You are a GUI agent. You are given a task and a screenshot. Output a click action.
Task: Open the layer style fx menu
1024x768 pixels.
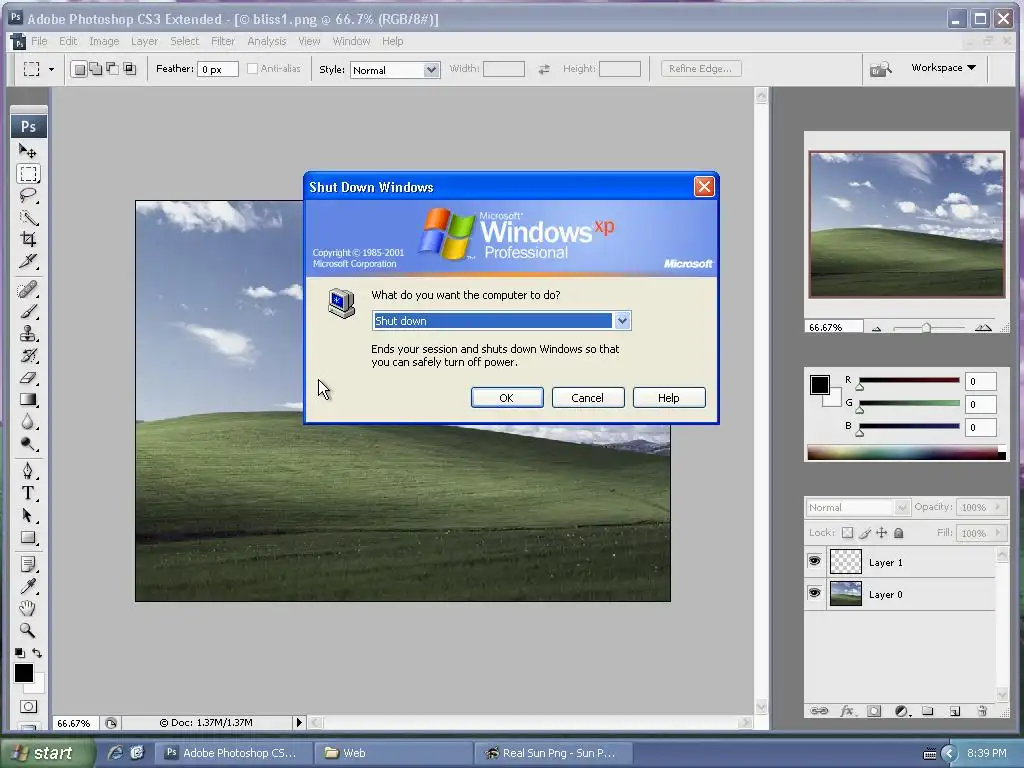847,711
